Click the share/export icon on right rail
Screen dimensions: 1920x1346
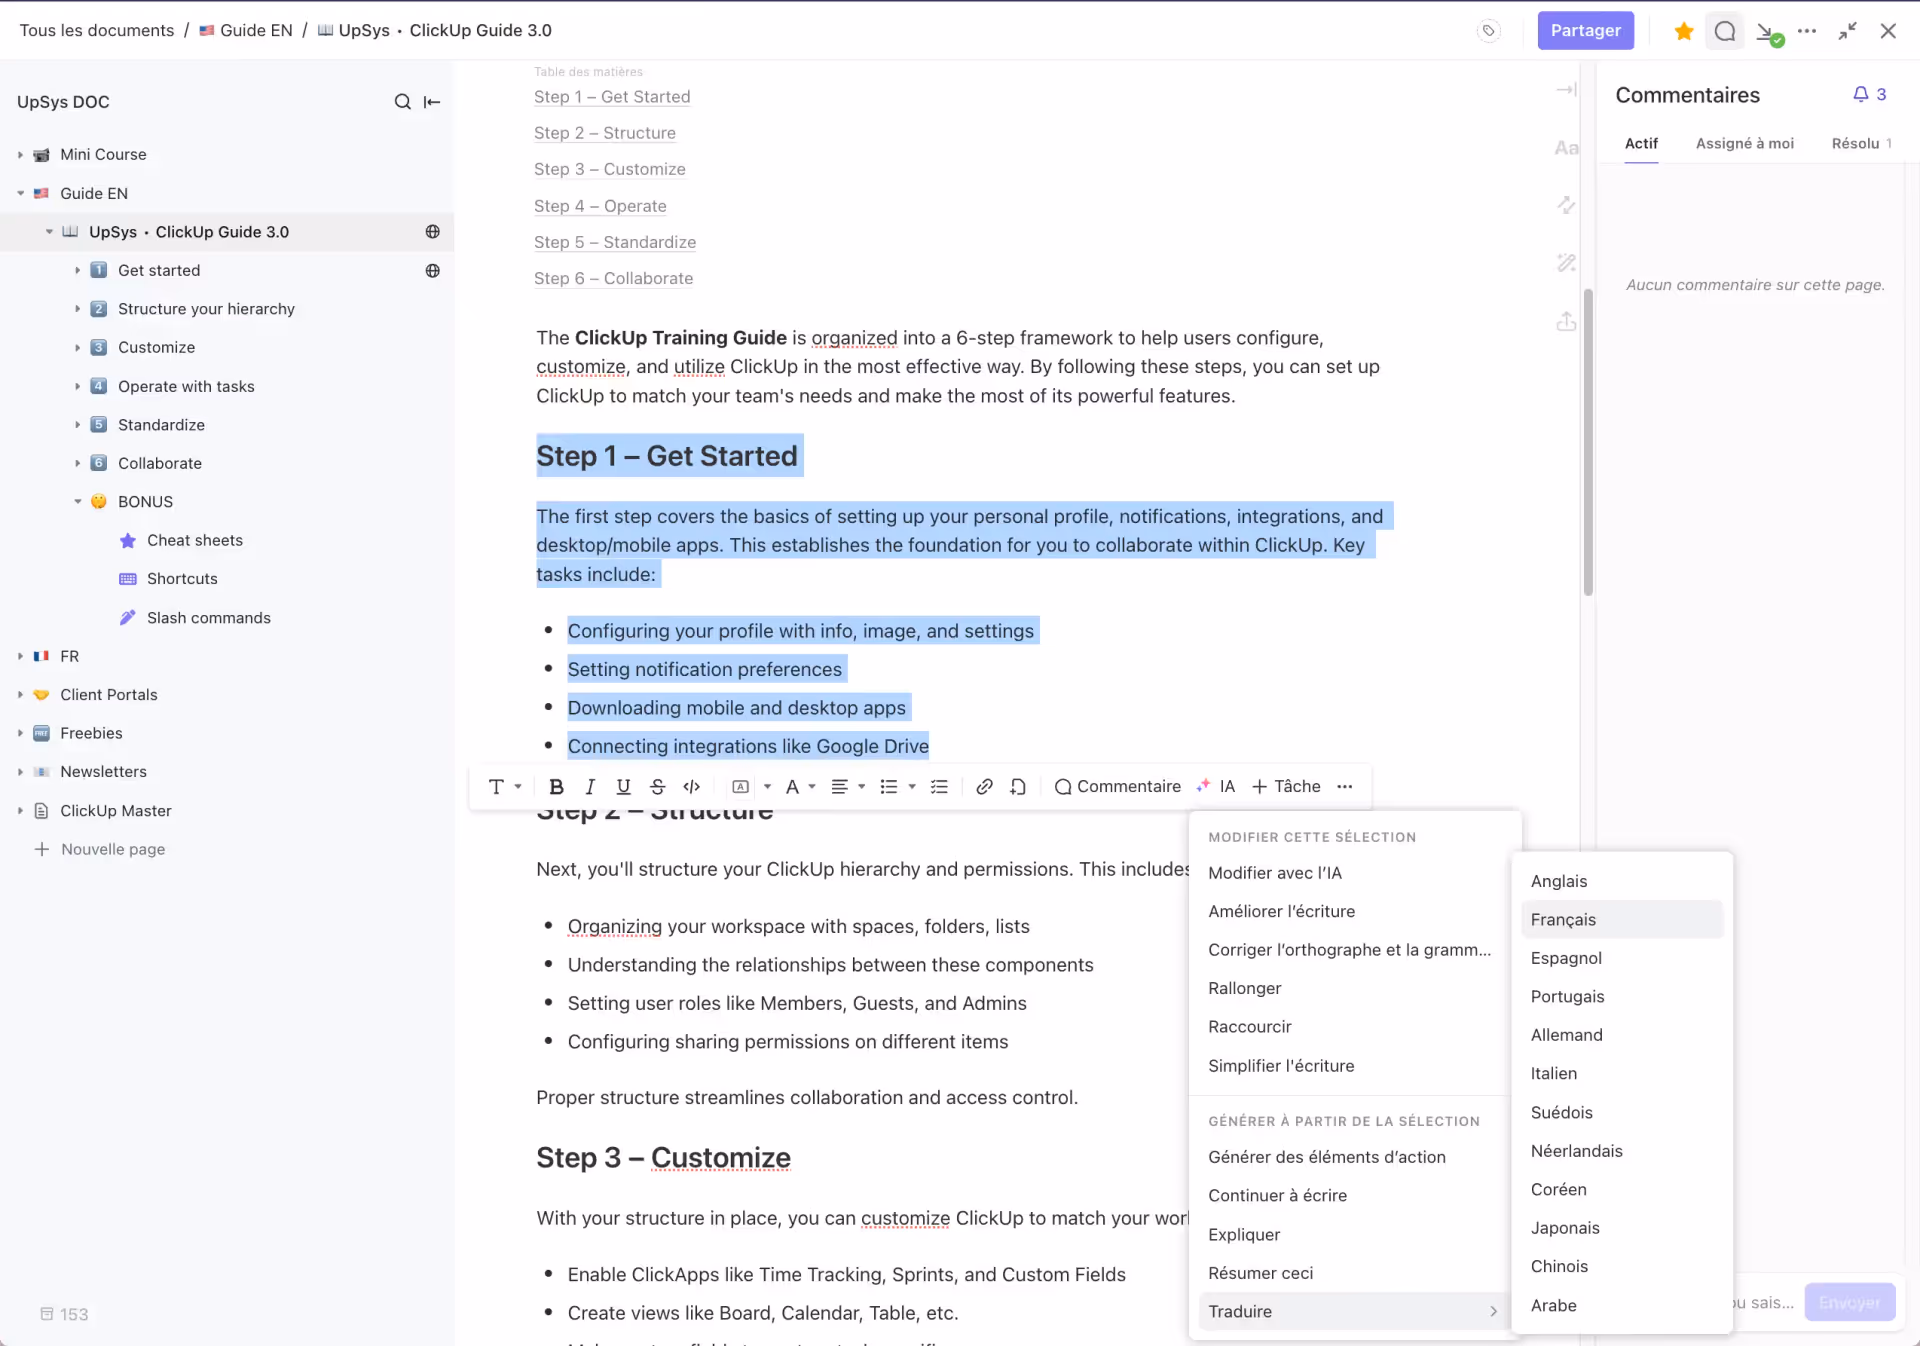[1566, 322]
